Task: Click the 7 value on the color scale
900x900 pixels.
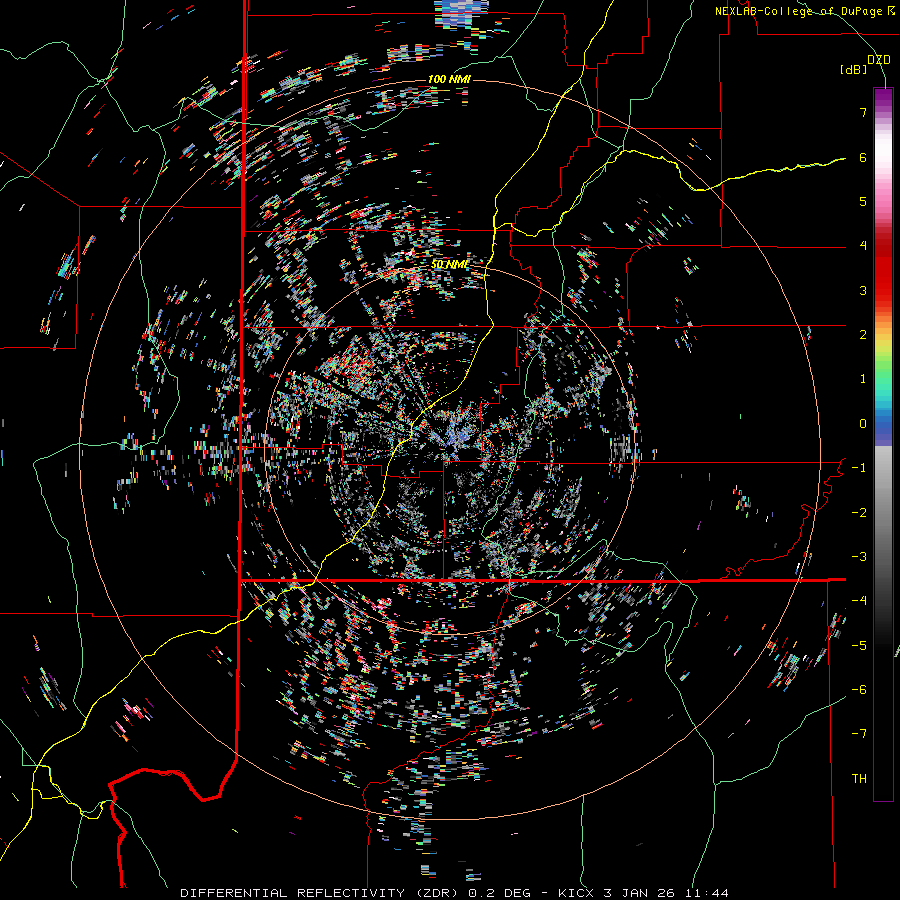Action: pos(863,112)
